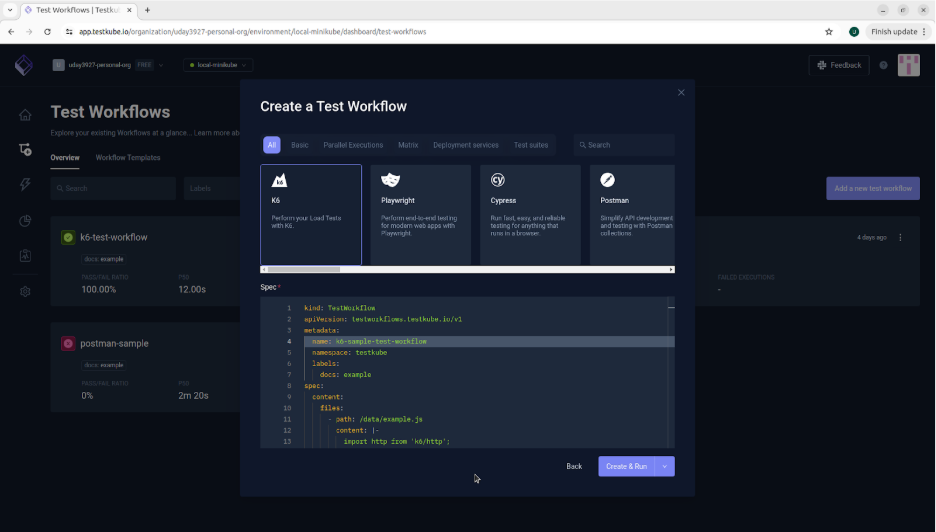The height and width of the screenshot is (532, 936).
Task: Open the three-dot menu for k6-test-workflow
Action: [x=900, y=237]
